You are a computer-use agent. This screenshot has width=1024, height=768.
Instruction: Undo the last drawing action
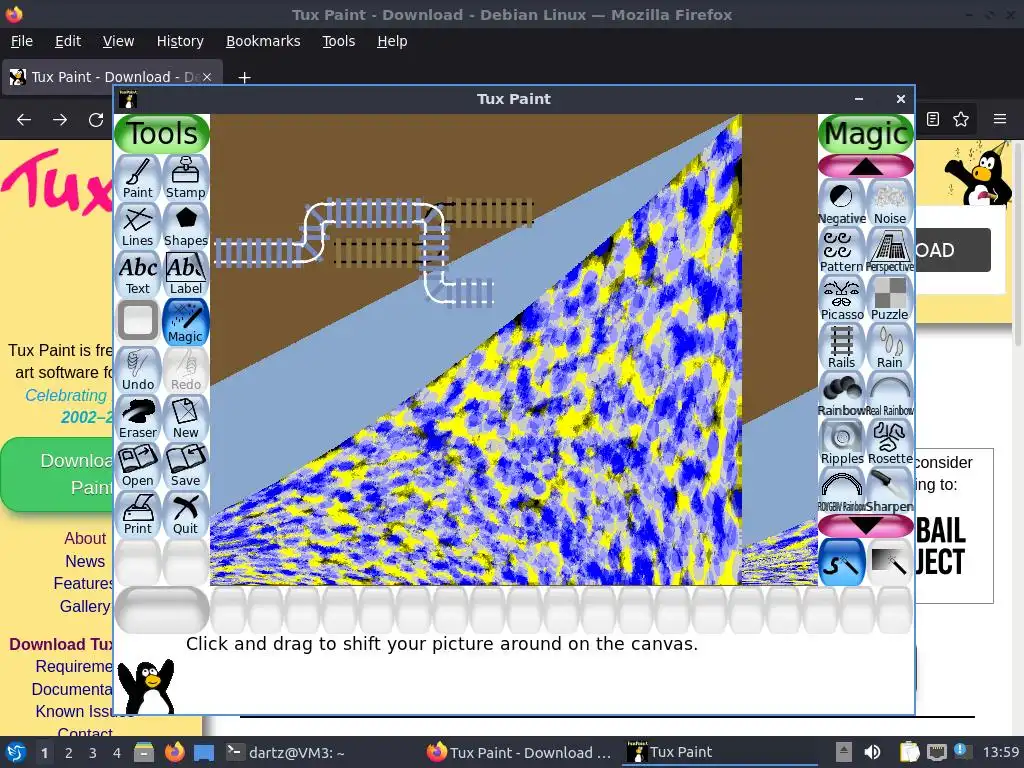138,370
